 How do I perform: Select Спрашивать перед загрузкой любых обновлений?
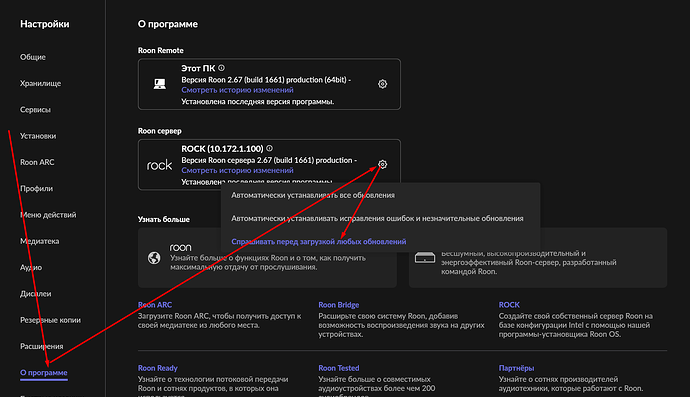[x=319, y=242]
